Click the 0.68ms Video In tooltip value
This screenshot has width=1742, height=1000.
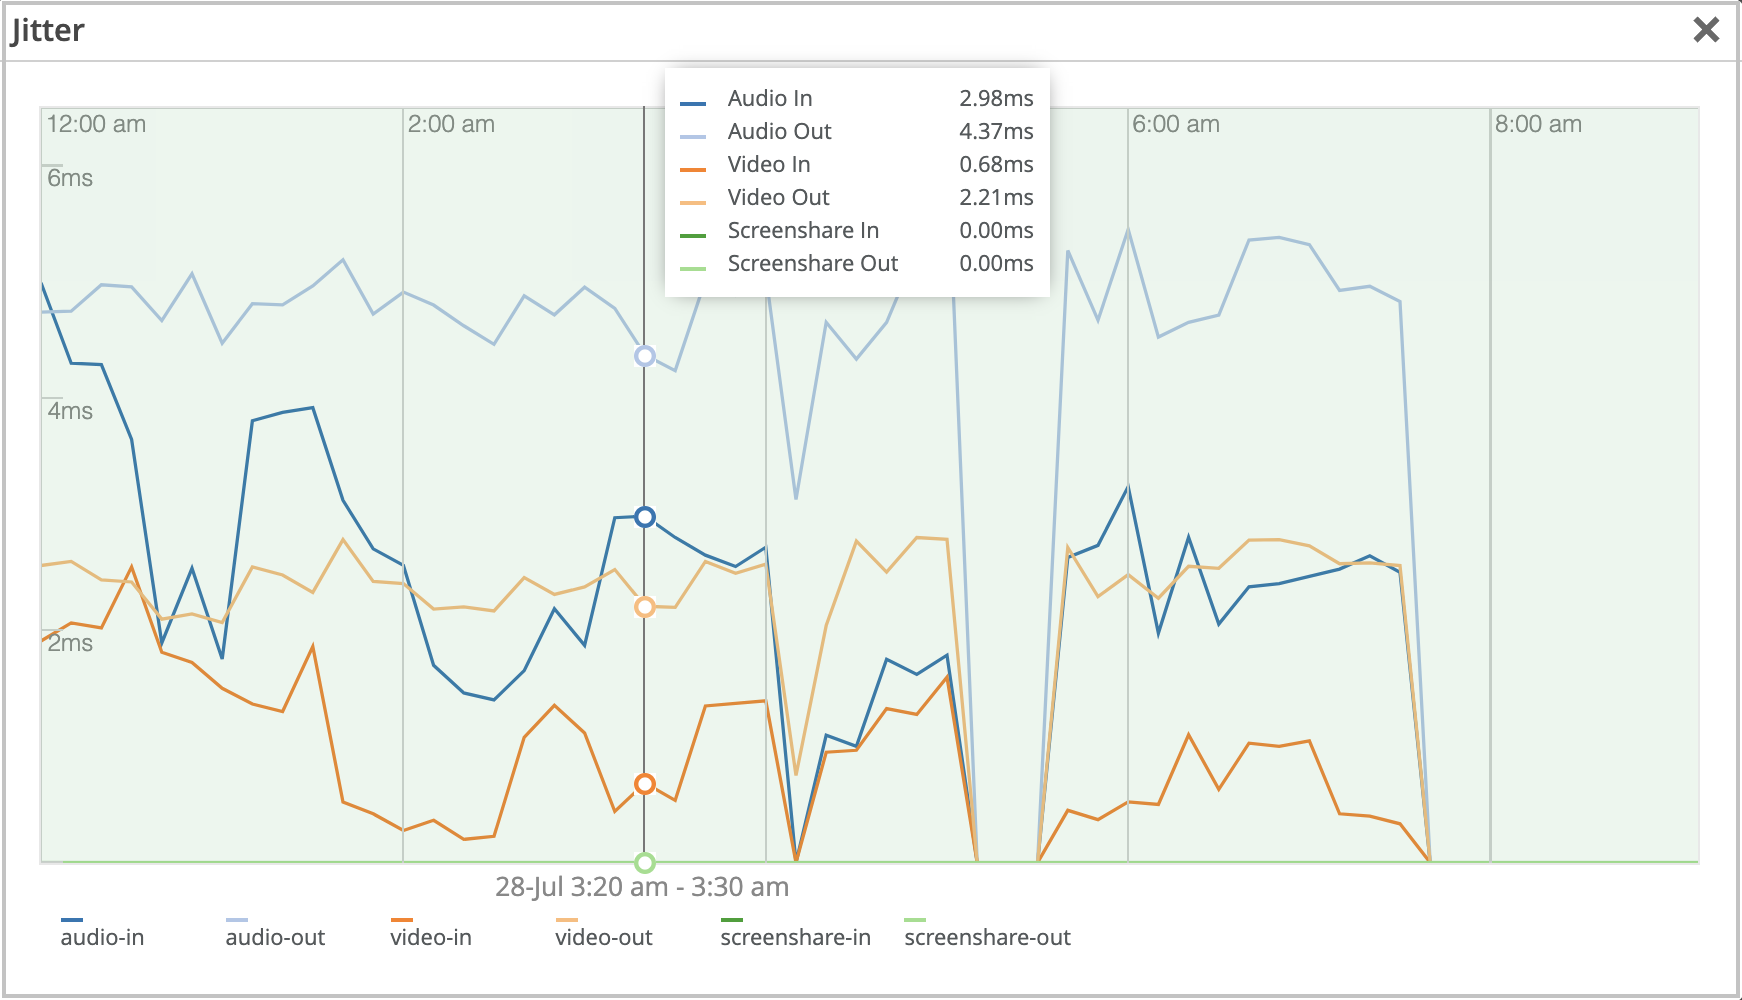coord(996,164)
